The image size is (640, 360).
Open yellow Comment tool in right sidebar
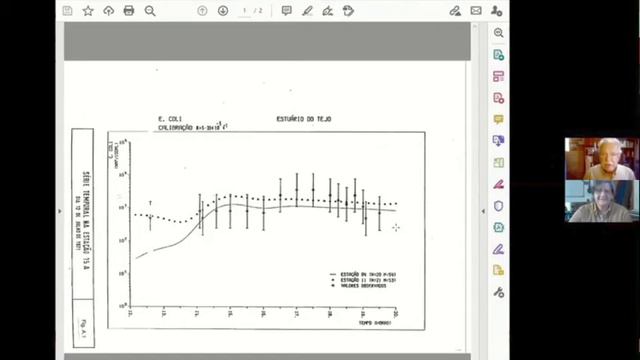498,120
